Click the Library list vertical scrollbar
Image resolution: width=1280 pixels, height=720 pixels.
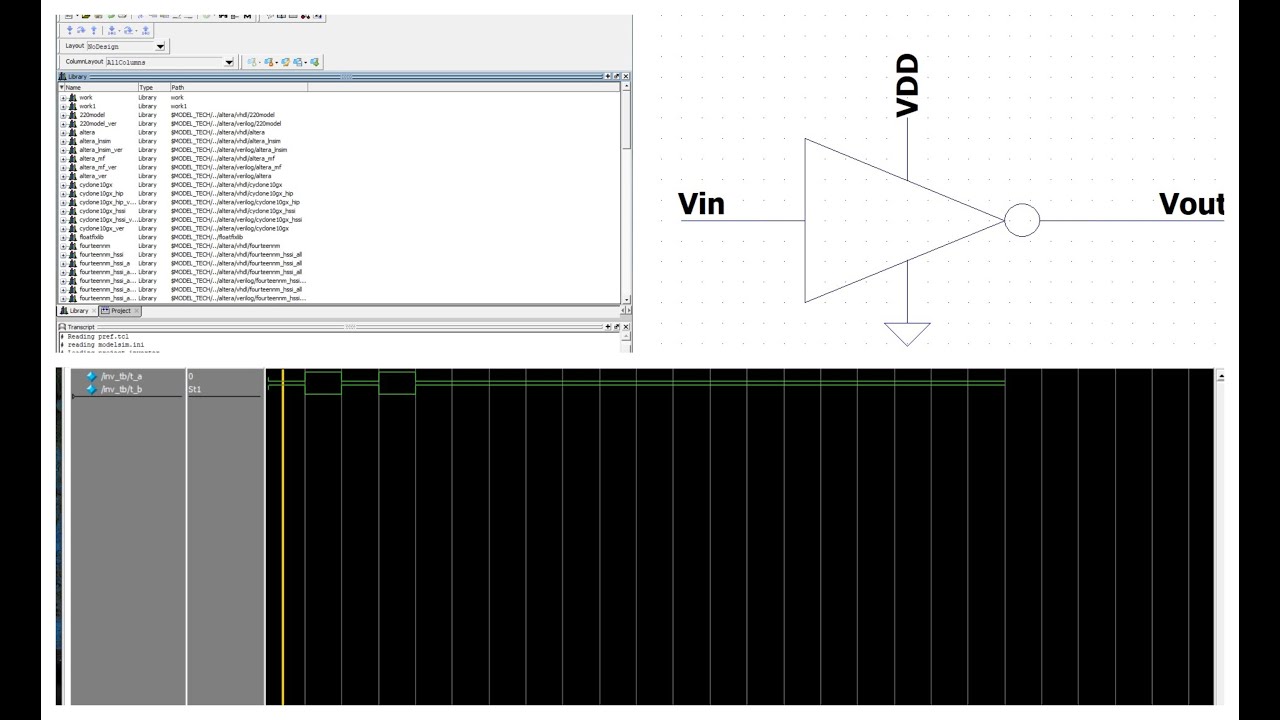click(x=627, y=193)
